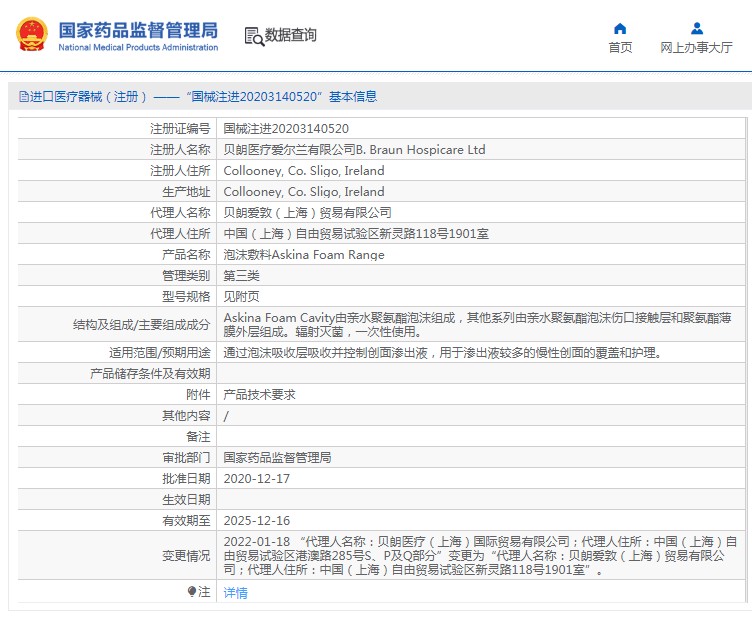Click the 网上办事大厅 person icon
Viewport: 752px width, 619px height.
click(696, 28)
